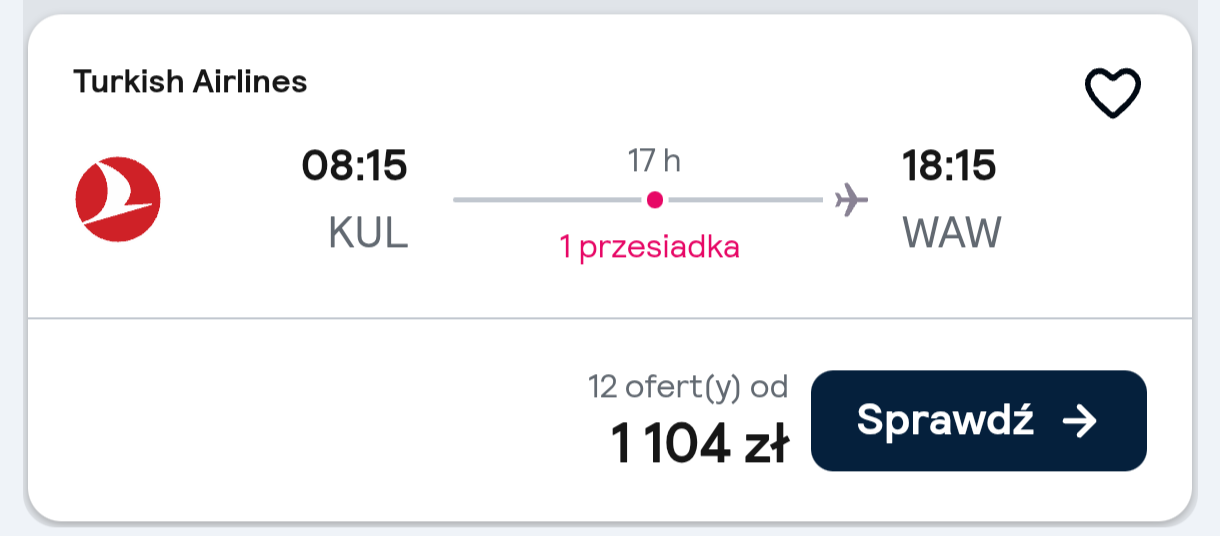Image resolution: width=1220 pixels, height=536 pixels.
Task: Click the WAW arrival airport code
Action: tap(951, 234)
